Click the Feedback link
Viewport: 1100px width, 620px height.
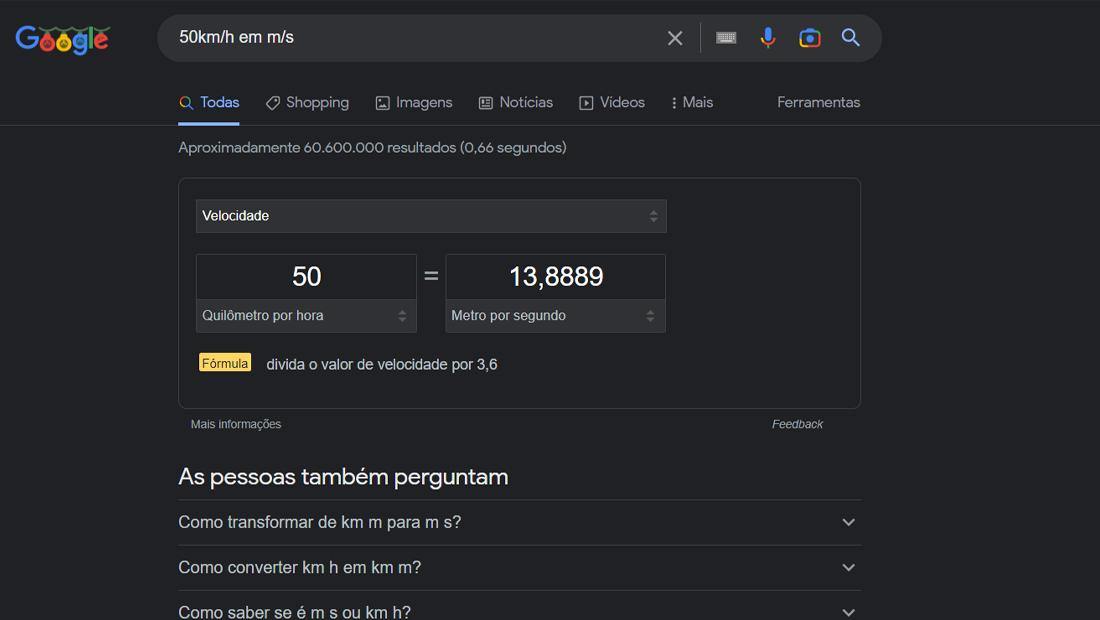point(797,424)
